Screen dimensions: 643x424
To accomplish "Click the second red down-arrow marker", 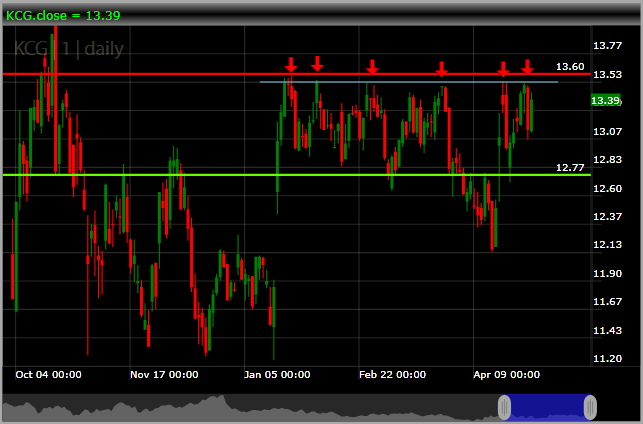I will click(x=317, y=64).
